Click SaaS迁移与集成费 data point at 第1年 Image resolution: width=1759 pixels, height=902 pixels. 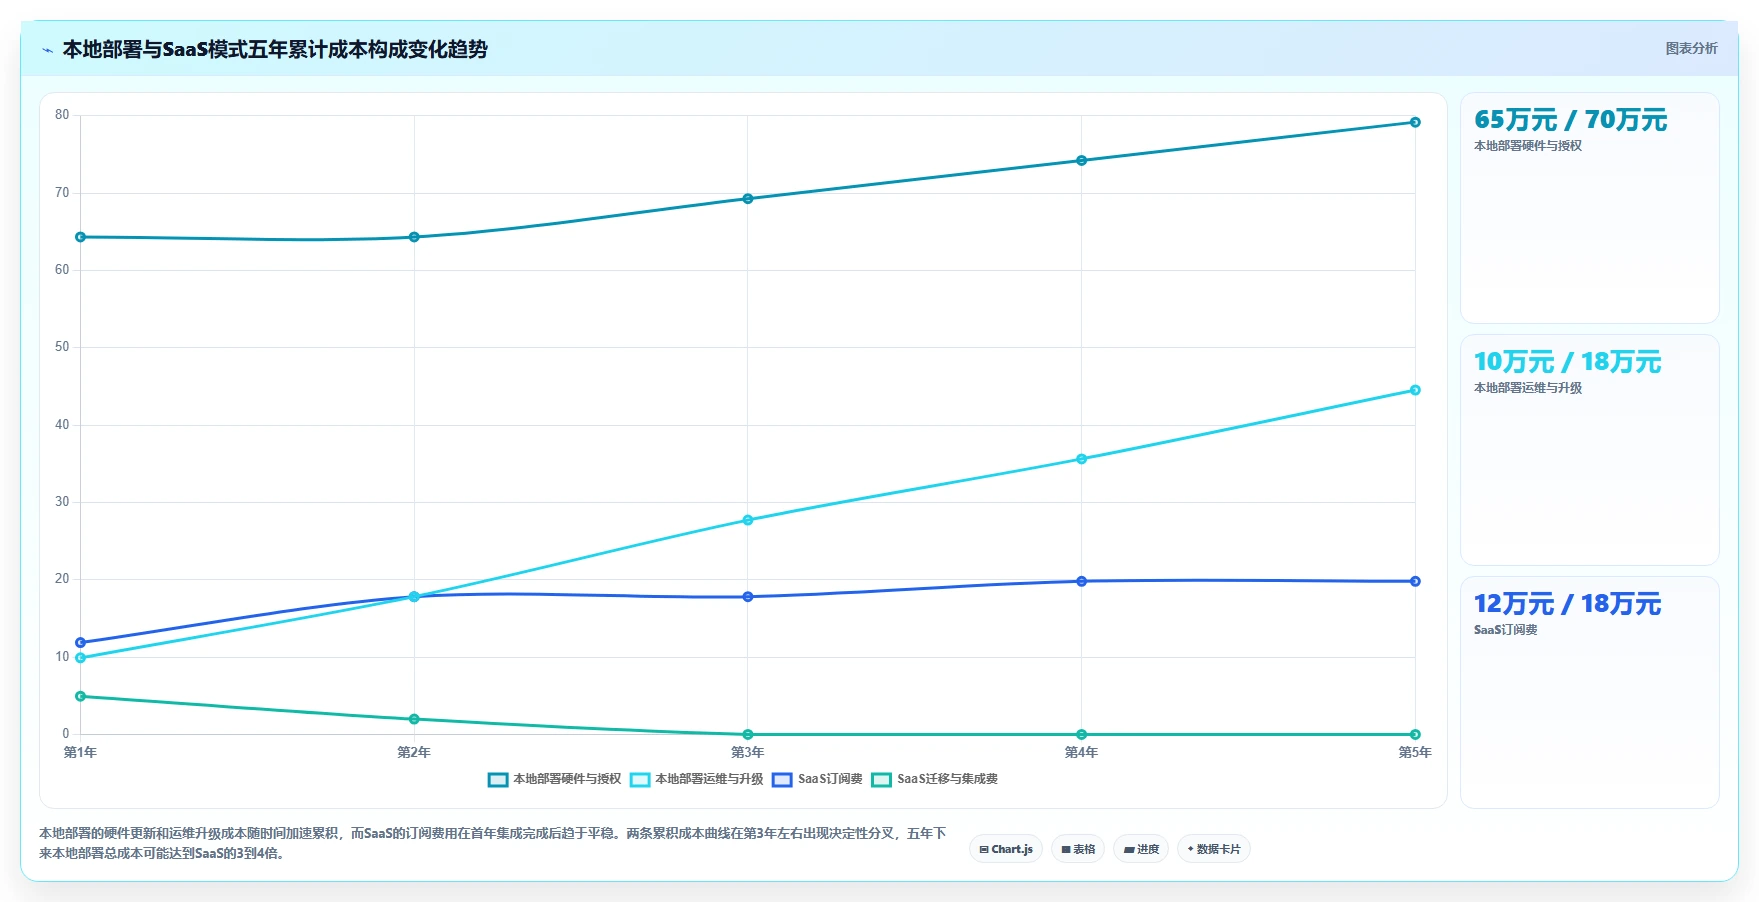(80, 696)
